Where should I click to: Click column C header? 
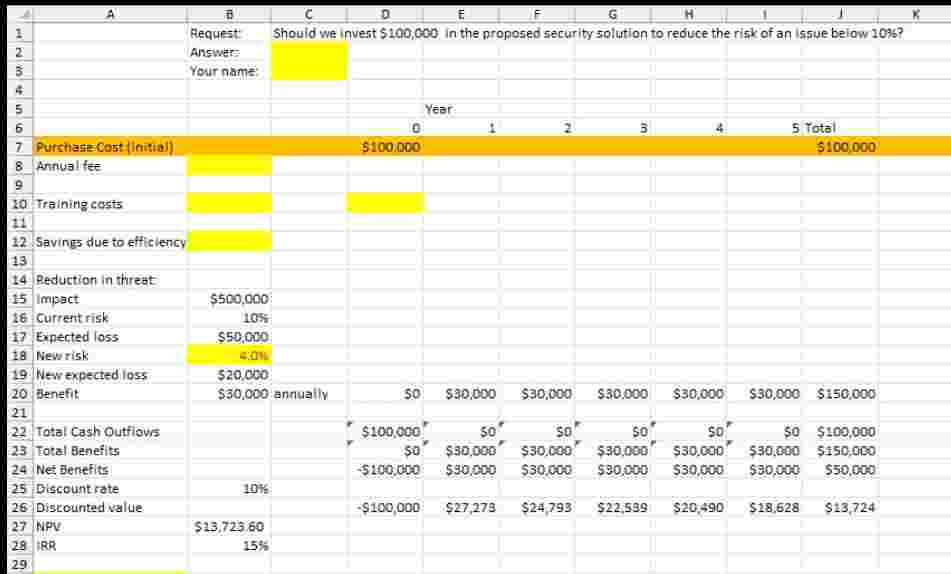[309, 14]
